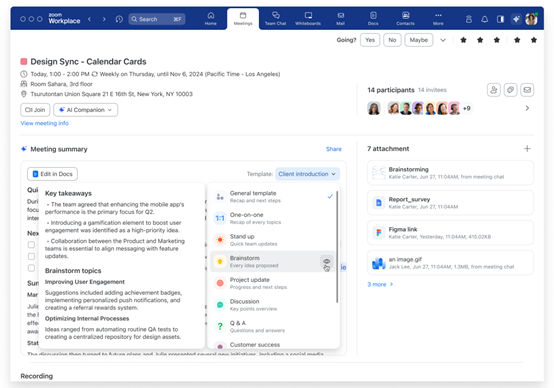Select the Customer success template

pyautogui.click(x=272, y=345)
